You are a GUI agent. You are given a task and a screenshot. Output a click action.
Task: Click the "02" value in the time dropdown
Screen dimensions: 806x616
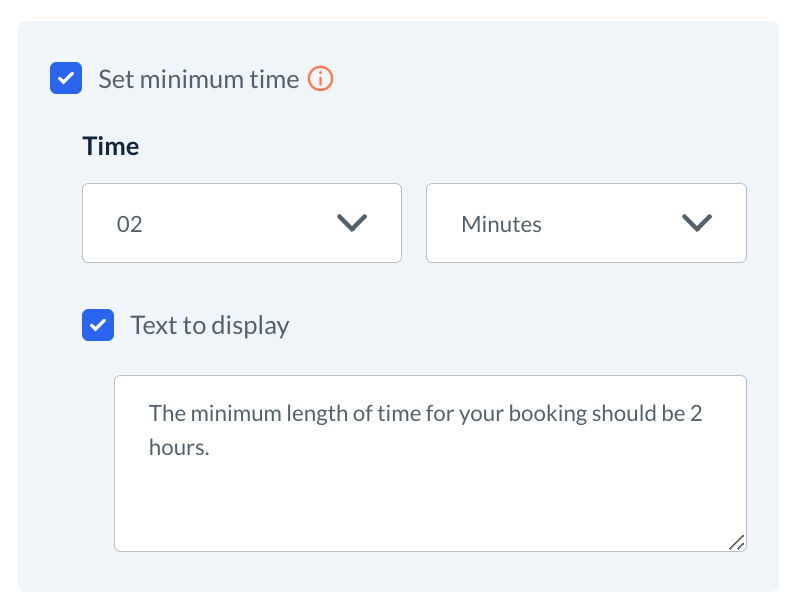(130, 224)
